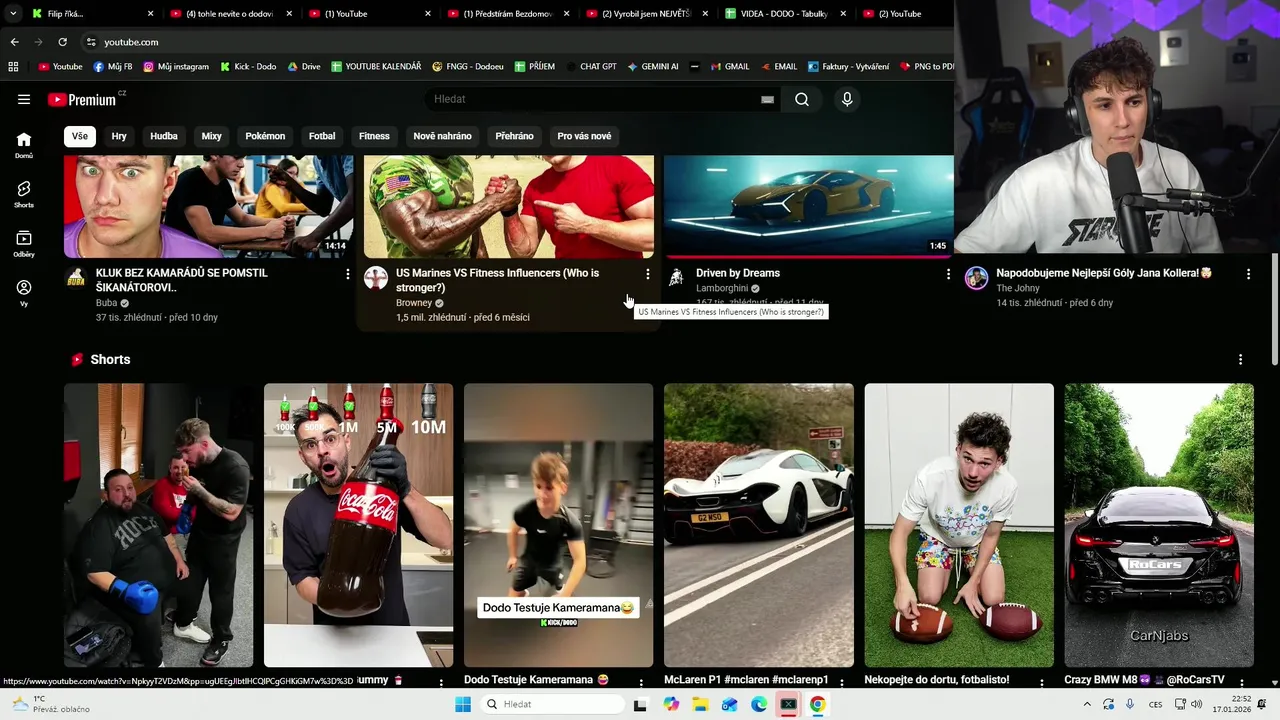Open video title KLUK BEZ KAMARÁDŮ SE POMSTIL
Viewport: 1280px width, 720px height.
[182, 280]
